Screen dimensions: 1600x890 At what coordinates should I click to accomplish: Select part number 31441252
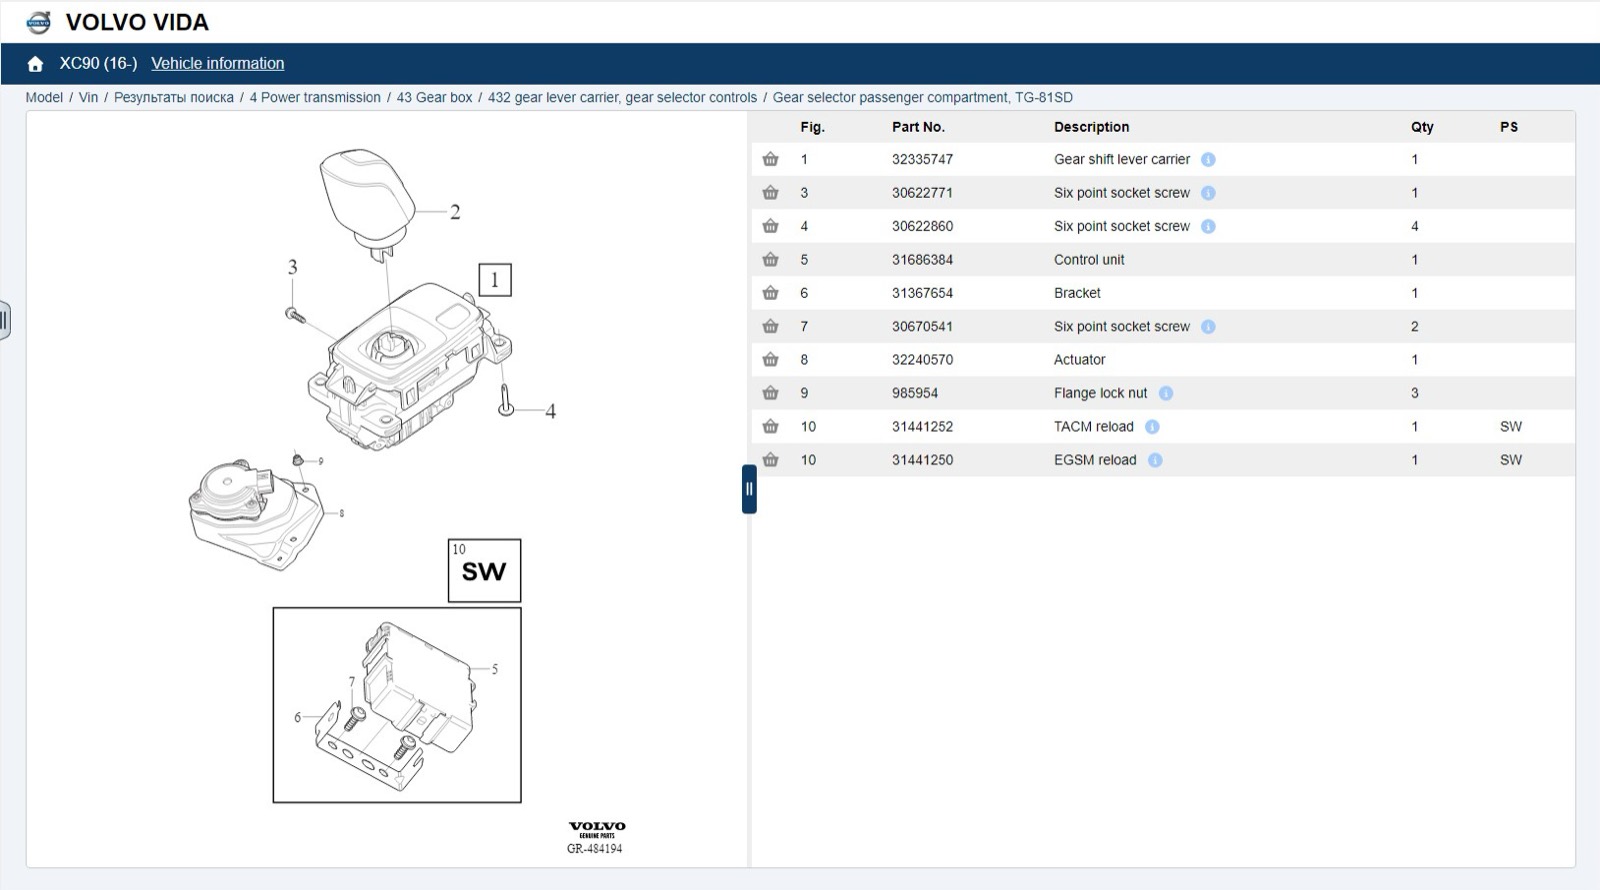[922, 426]
